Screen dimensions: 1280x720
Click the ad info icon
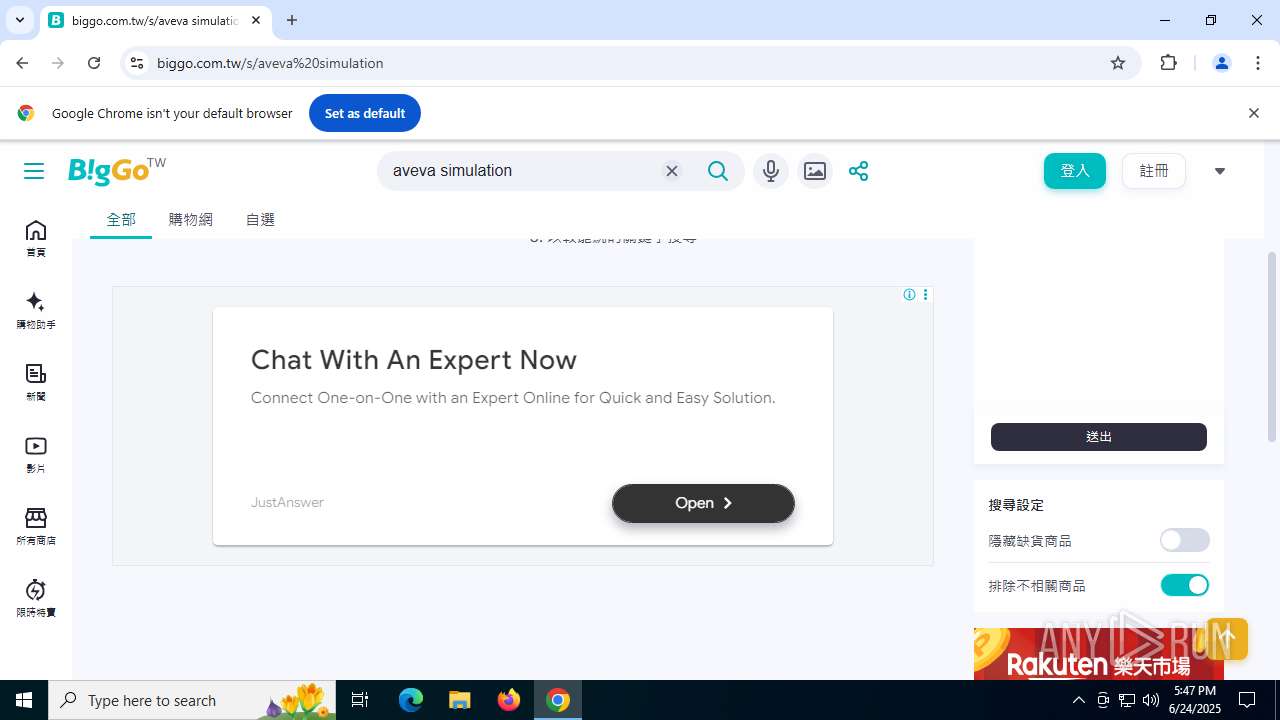909,294
